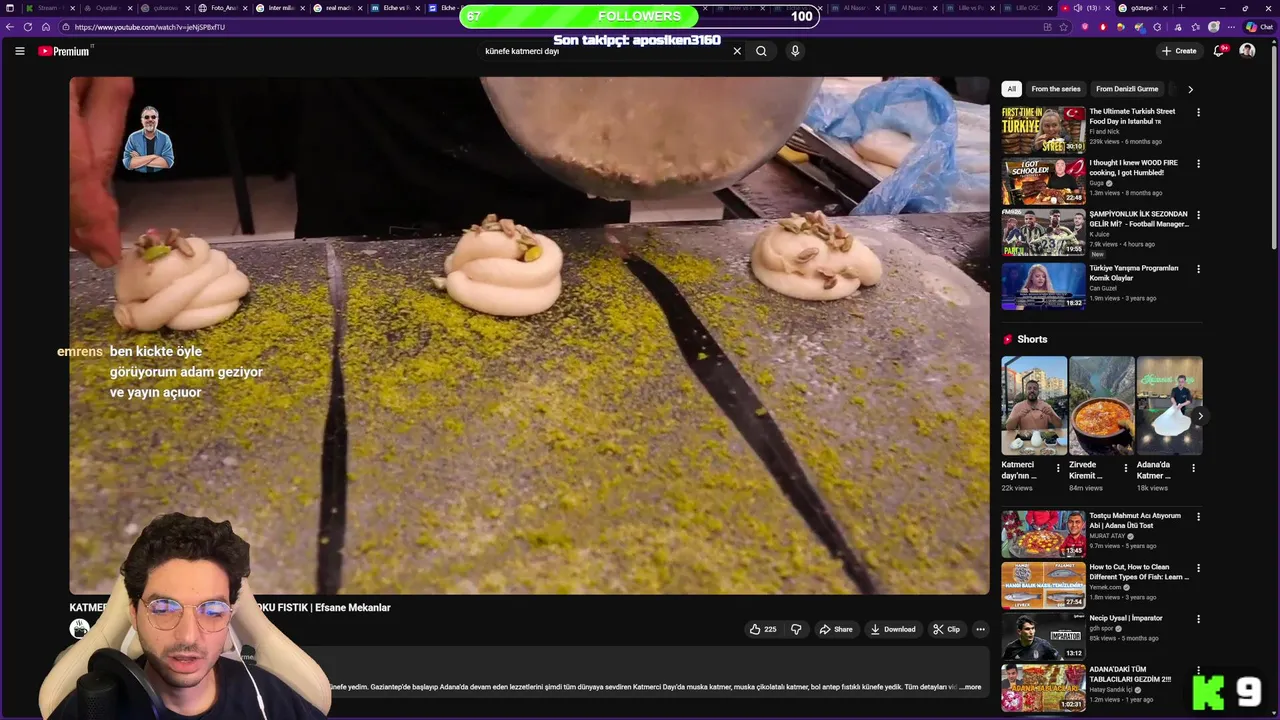Open the YouTube hamburger guide menu

pyautogui.click(x=19, y=51)
